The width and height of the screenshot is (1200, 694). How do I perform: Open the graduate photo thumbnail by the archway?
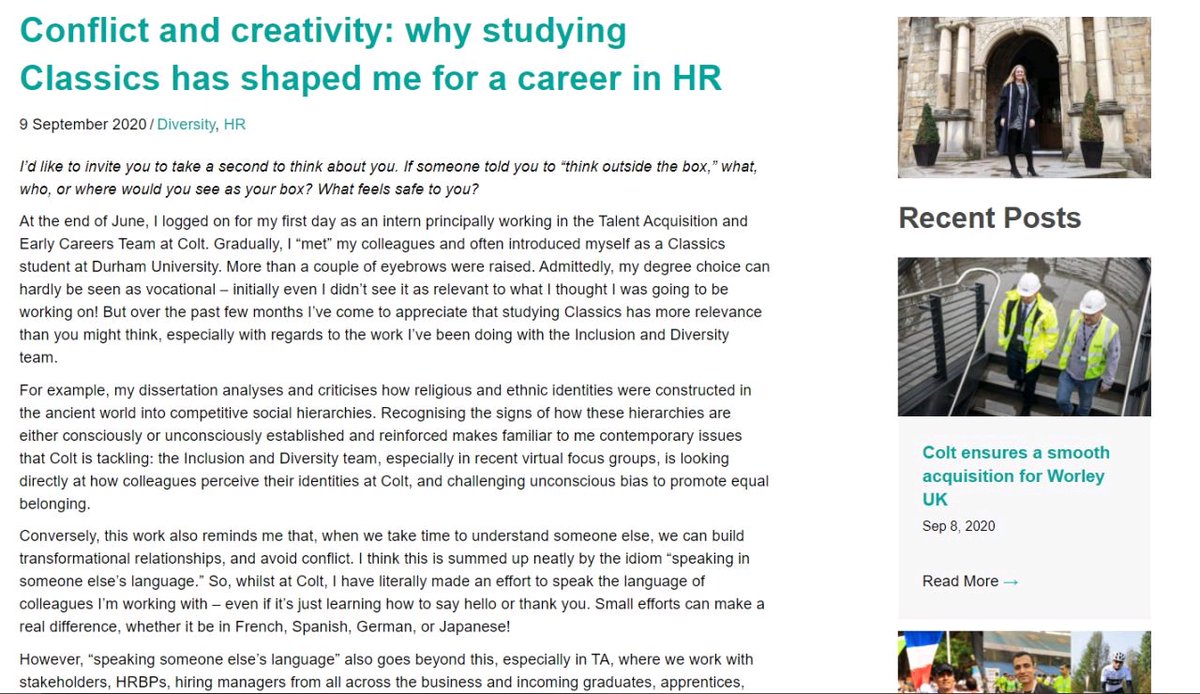[x=1024, y=97]
